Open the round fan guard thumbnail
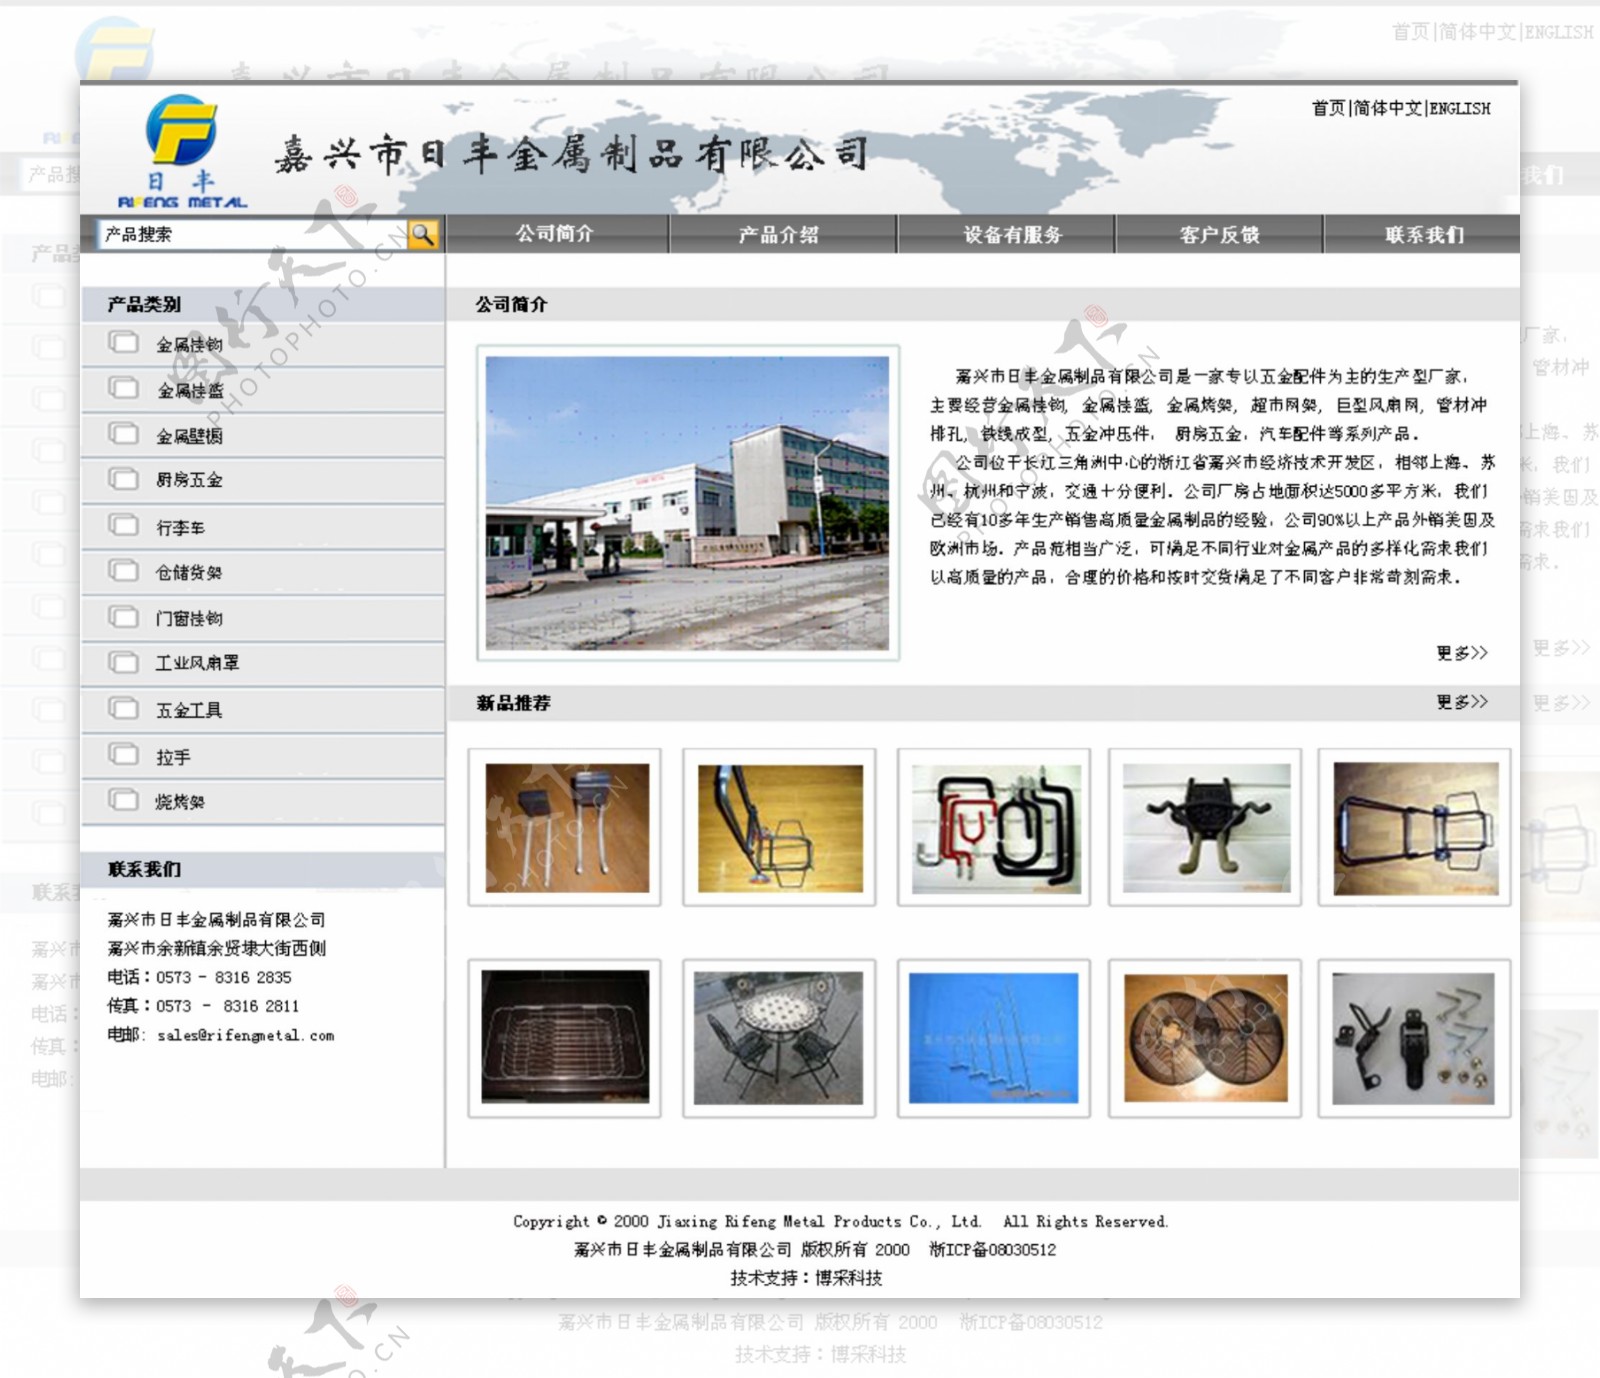1600x1378 pixels. pyautogui.click(x=1206, y=1038)
